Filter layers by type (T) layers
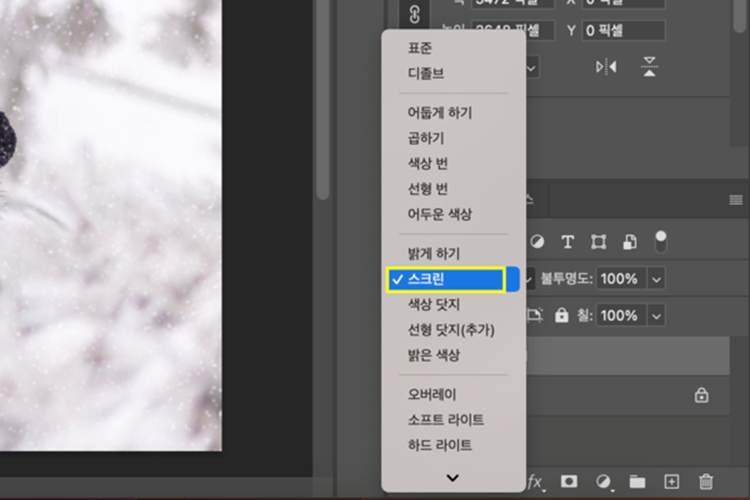 click(567, 242)
